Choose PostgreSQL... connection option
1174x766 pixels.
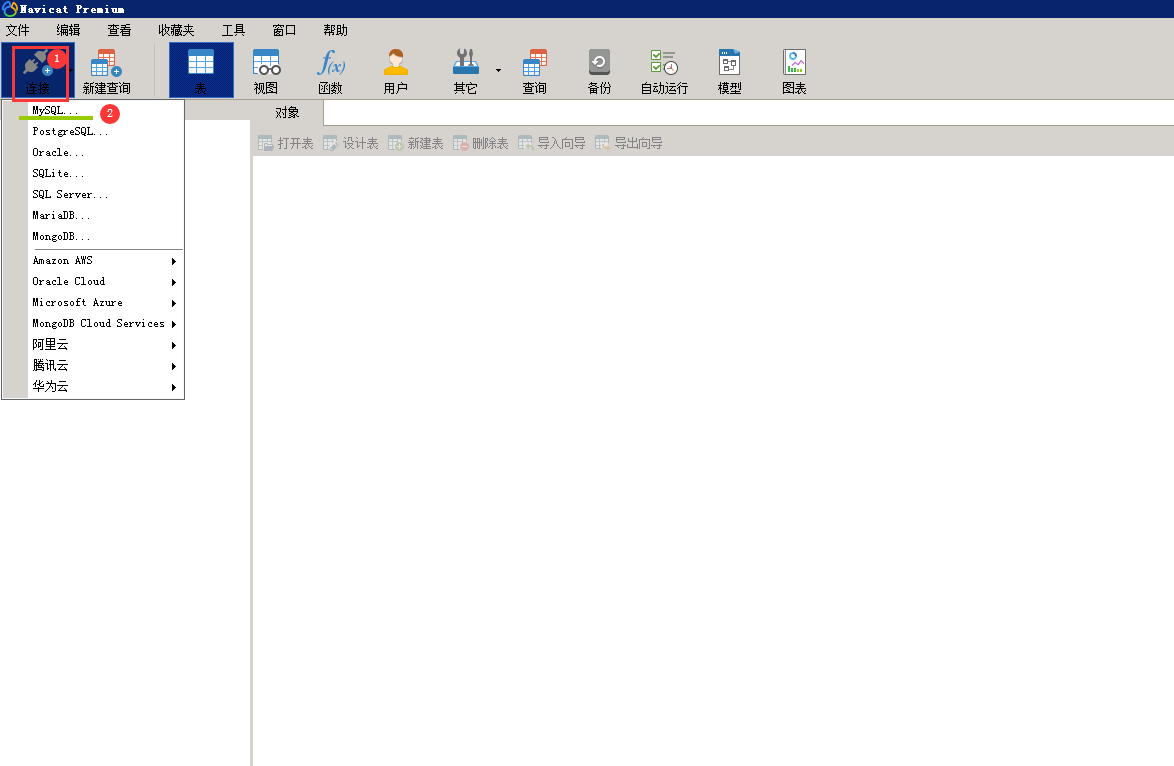click(x=94, y=131)
